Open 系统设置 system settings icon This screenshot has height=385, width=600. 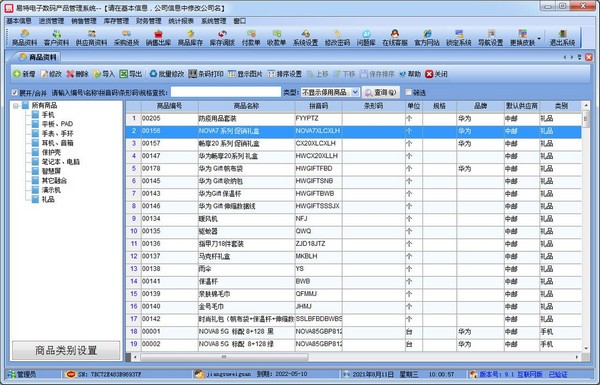tap(305, 38)
